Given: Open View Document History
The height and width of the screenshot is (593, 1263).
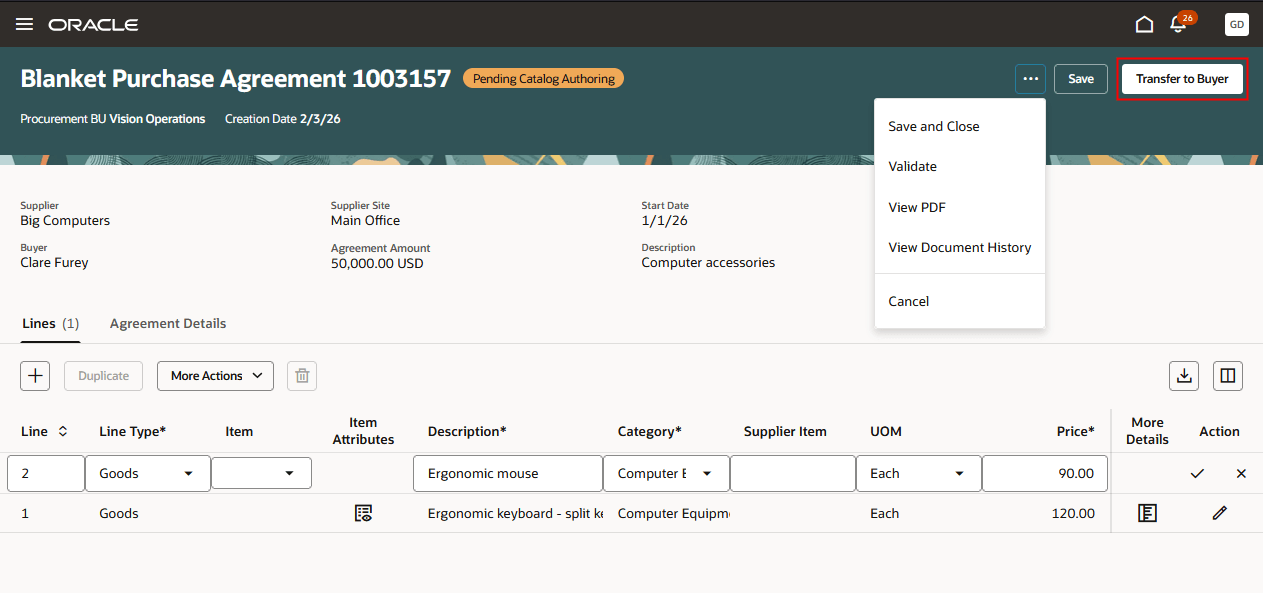Looking at the screenshot, I should 960,247.
